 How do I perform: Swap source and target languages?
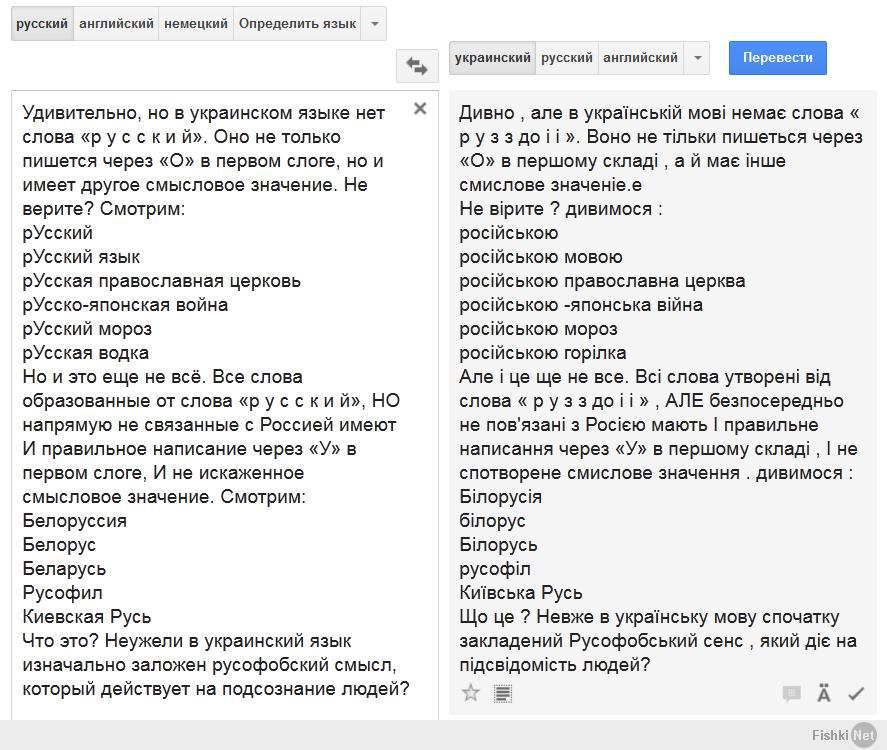pos(417,66)
